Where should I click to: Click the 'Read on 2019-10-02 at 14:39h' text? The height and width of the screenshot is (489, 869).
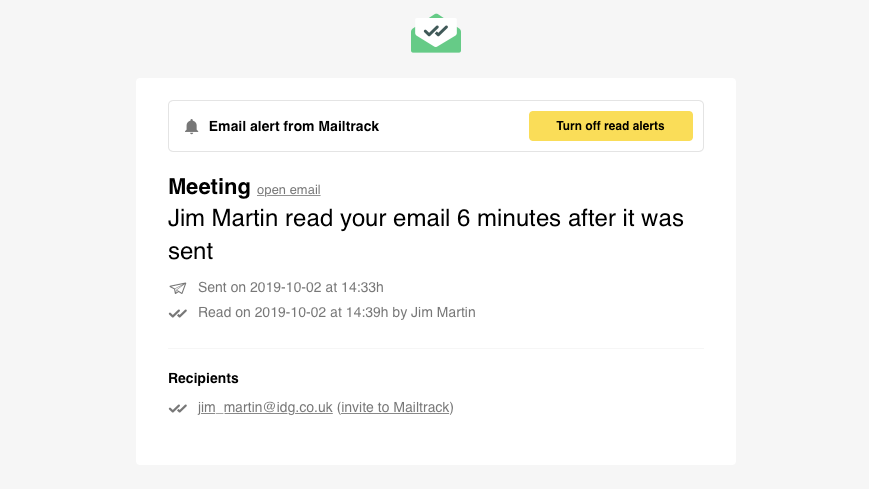pos(293,312)
